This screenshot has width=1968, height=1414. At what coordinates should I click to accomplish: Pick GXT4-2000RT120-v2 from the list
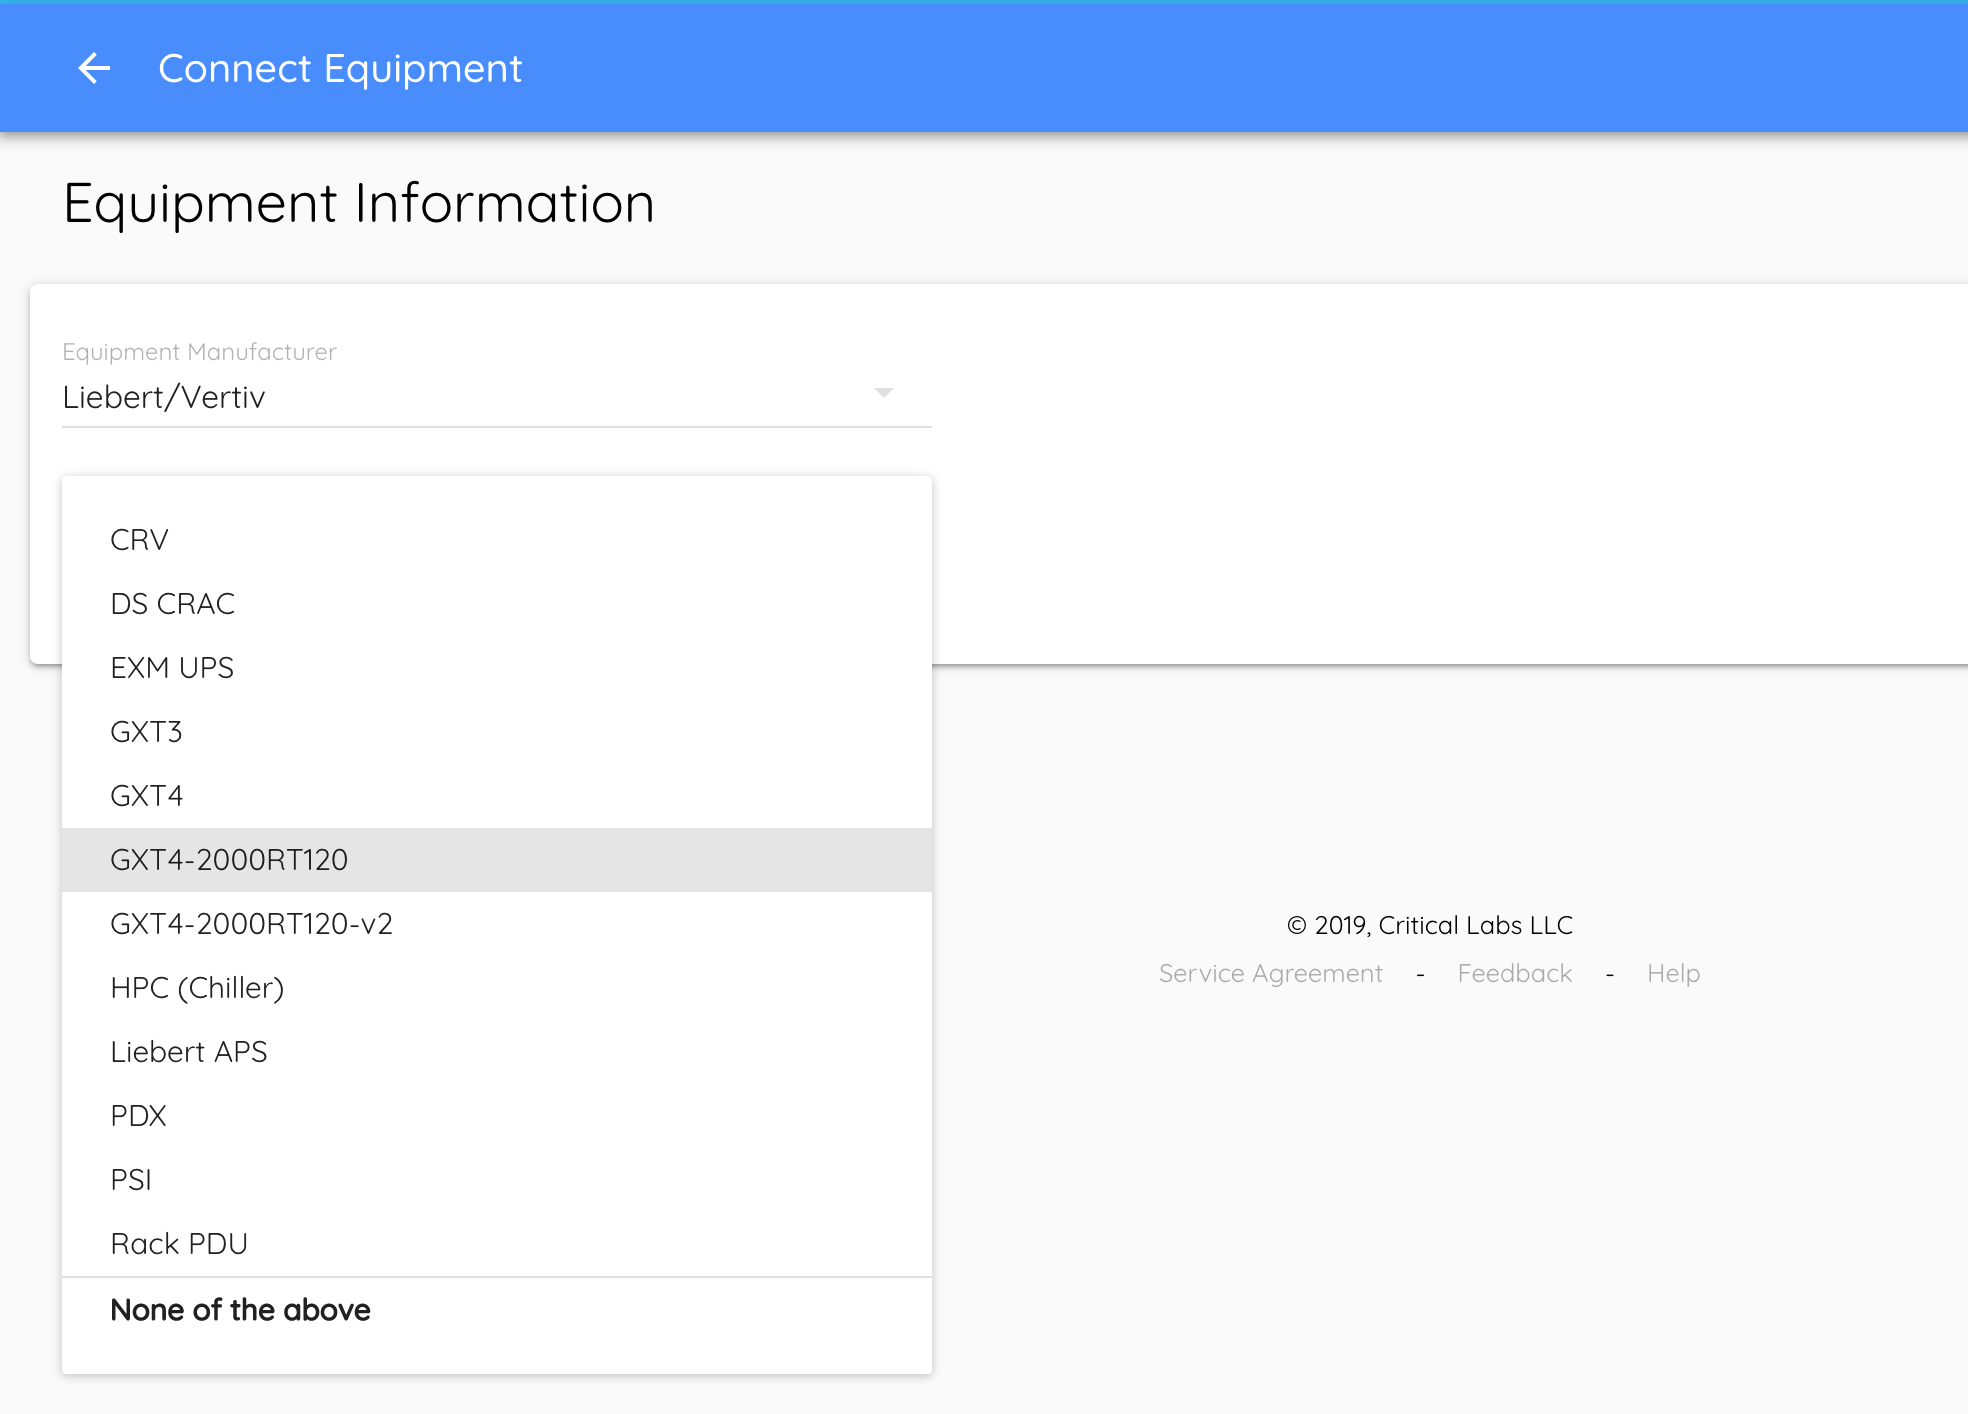(252, 924)
